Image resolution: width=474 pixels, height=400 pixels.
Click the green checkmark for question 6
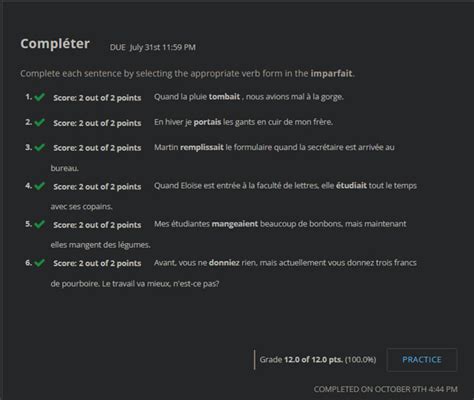(x=40, y=263)
